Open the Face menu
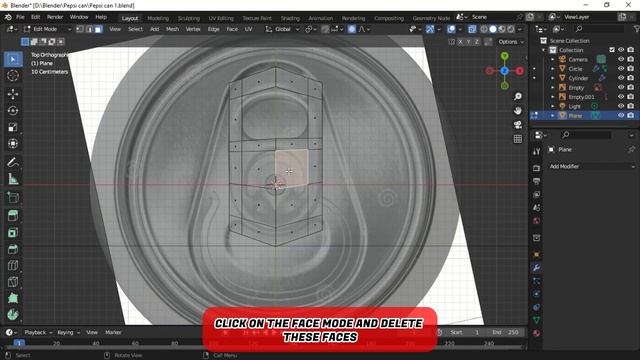Screen dimensions: 640x360 point(232,29)
